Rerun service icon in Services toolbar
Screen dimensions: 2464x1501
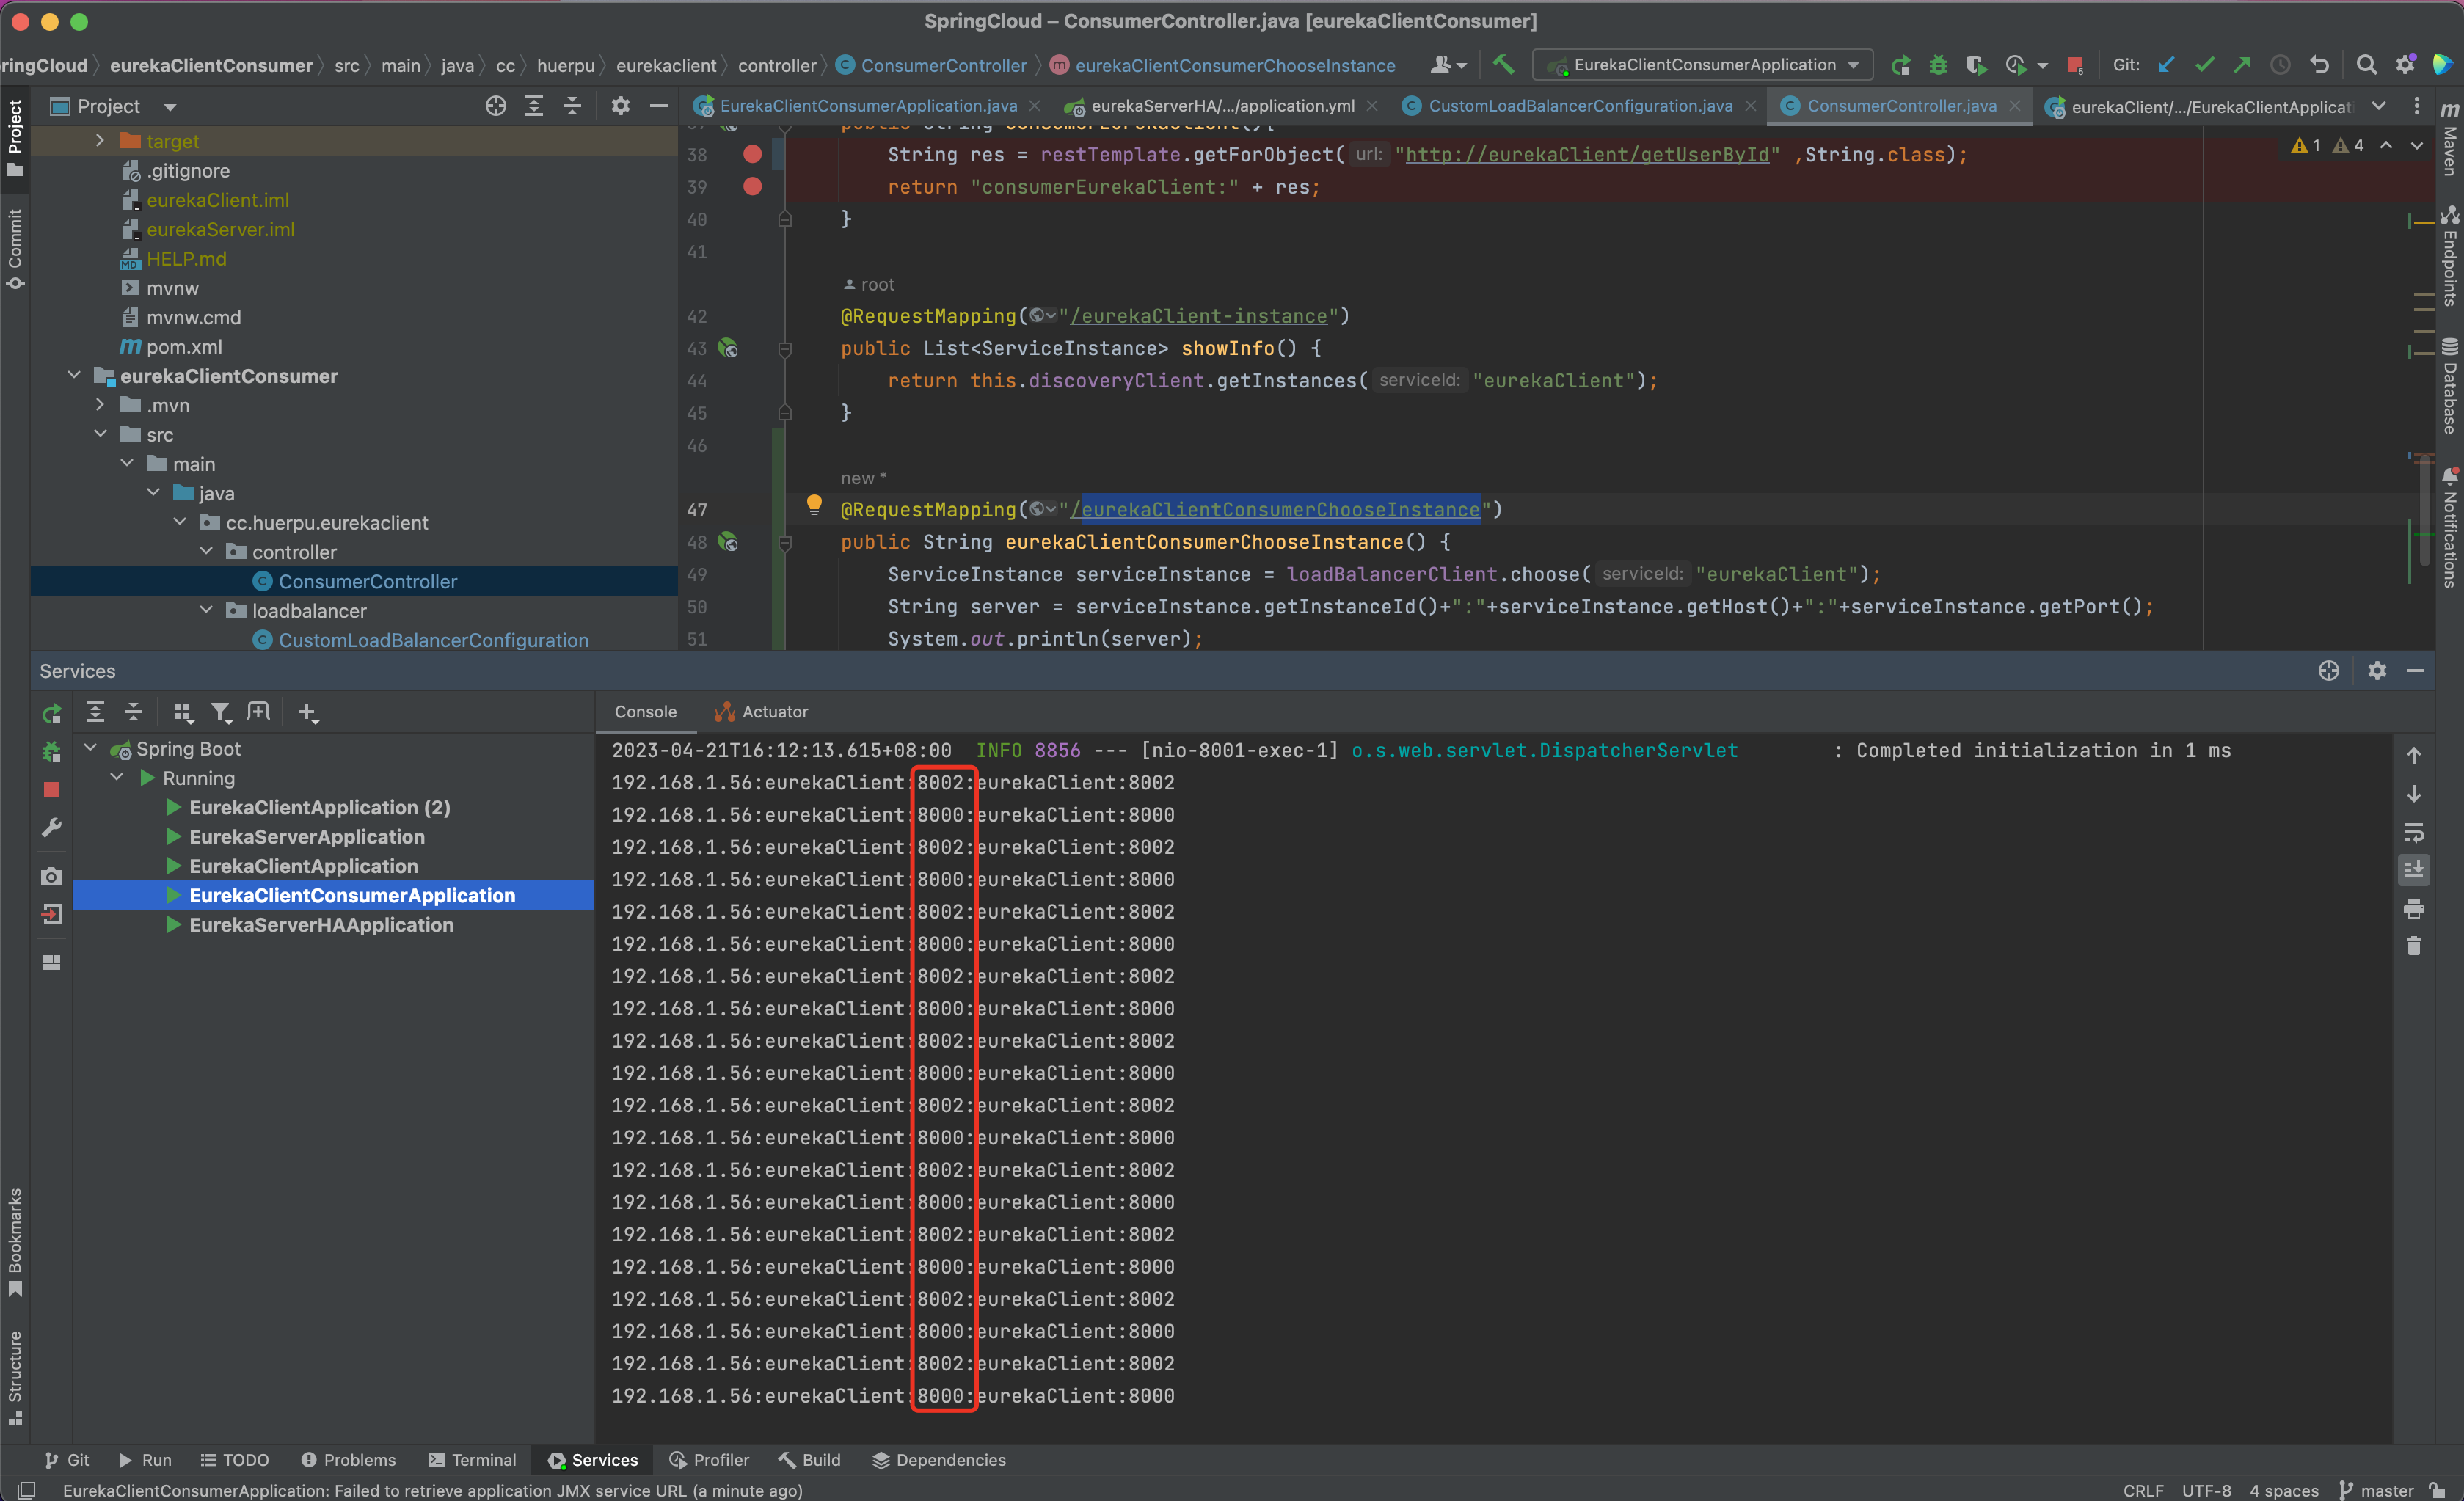click(x=52, y=713)
